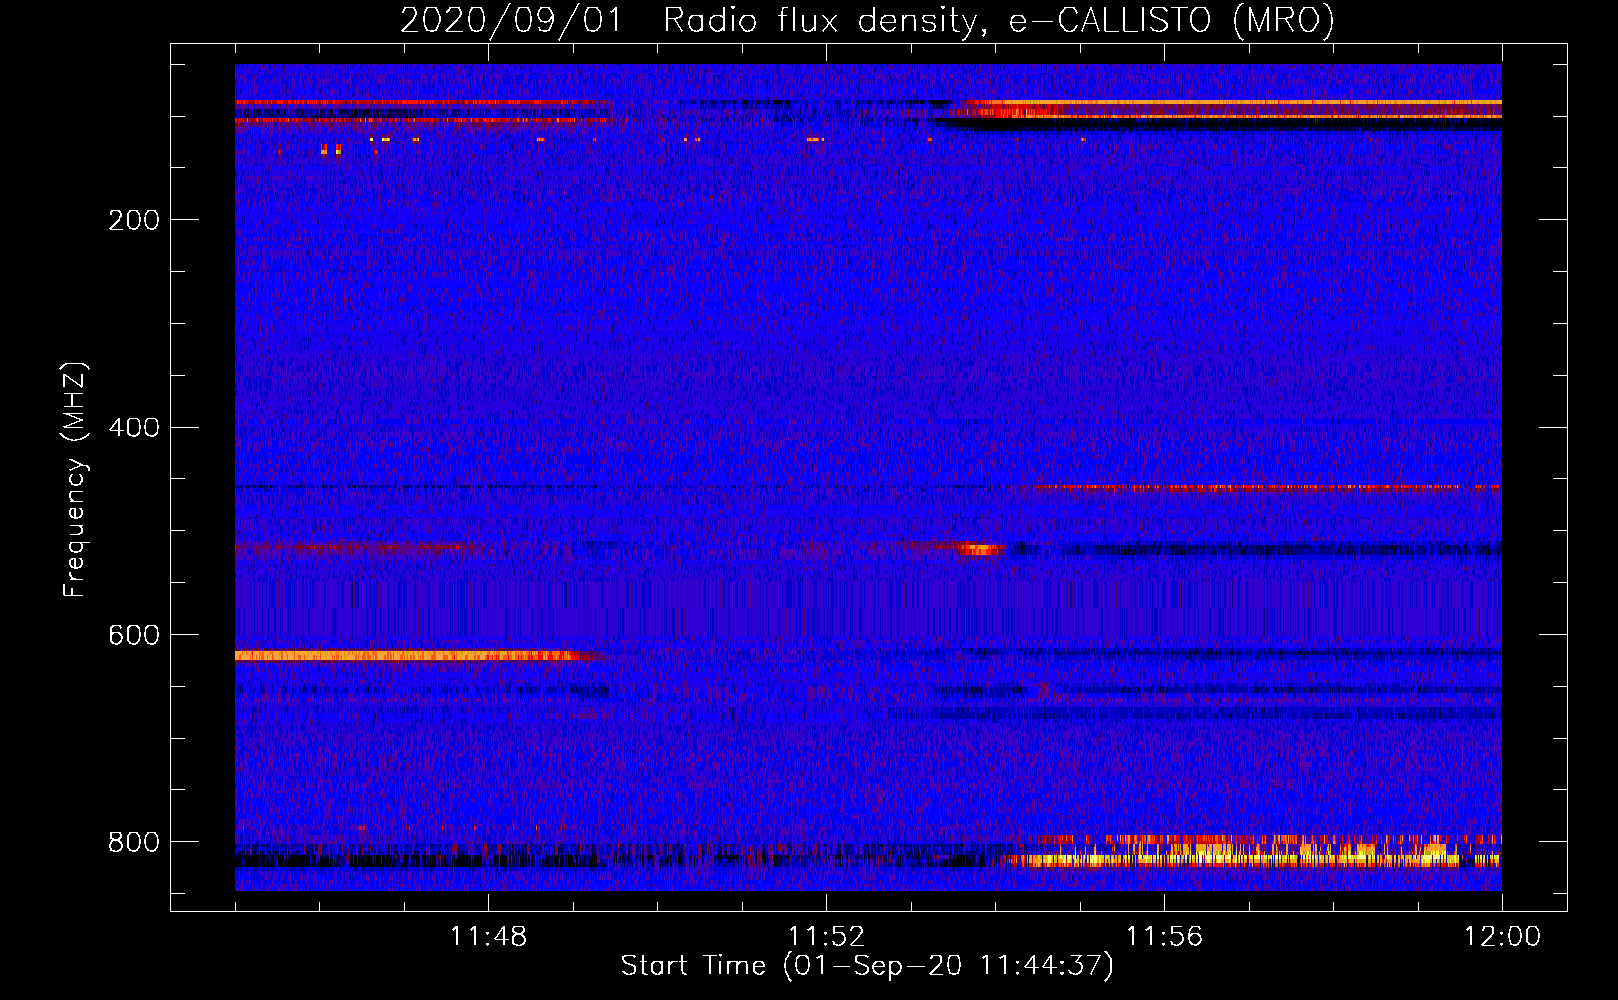Click the 11:48 time tick label
The width and height of the screenshot is (1618, 1000).
point(488,937)
